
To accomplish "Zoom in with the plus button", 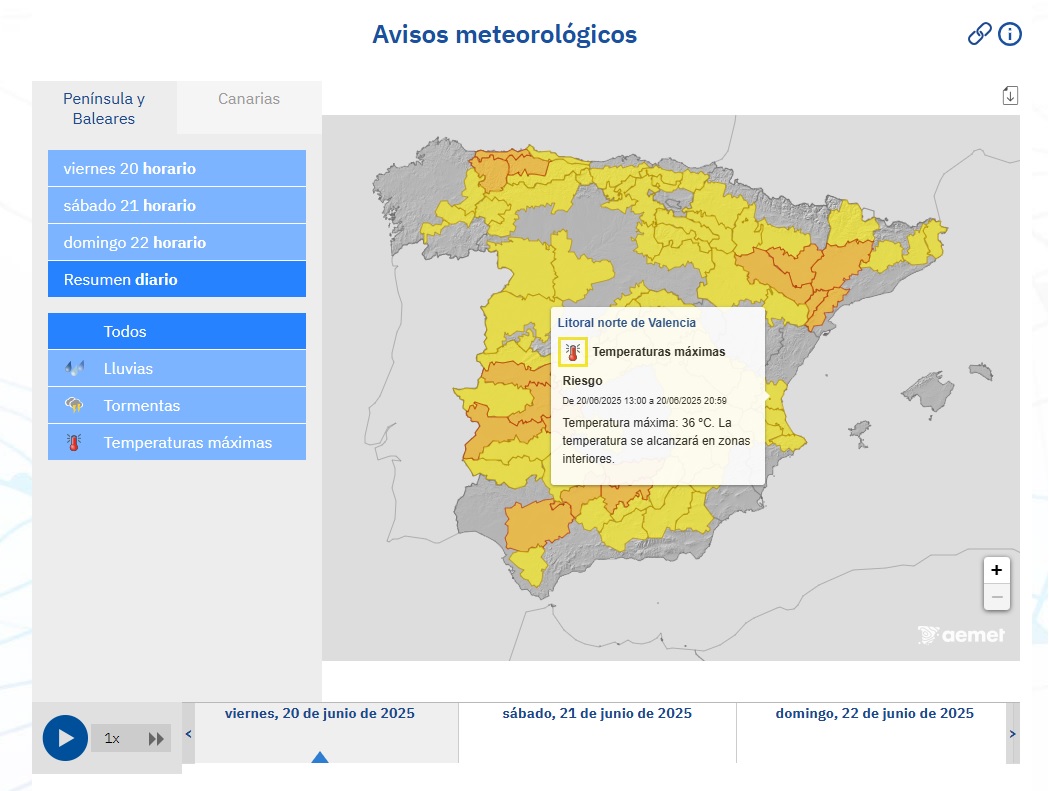I will [996, 570].
